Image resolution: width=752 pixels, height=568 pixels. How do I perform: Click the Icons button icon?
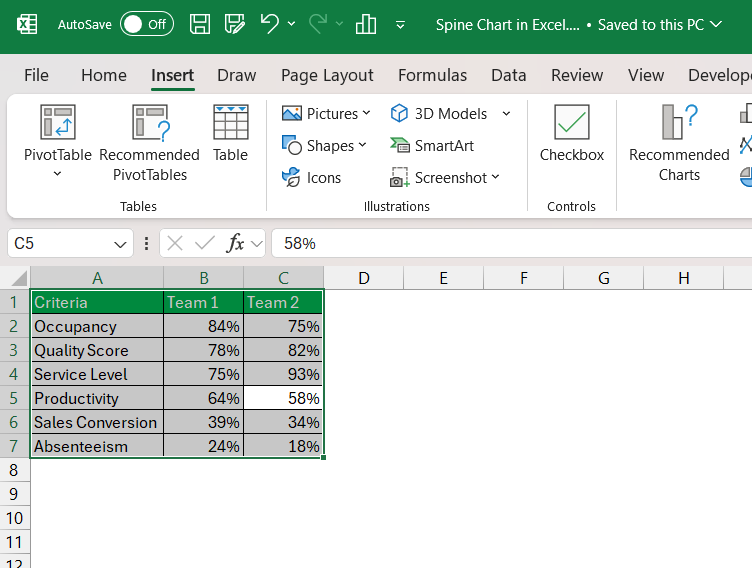[291, 178]
